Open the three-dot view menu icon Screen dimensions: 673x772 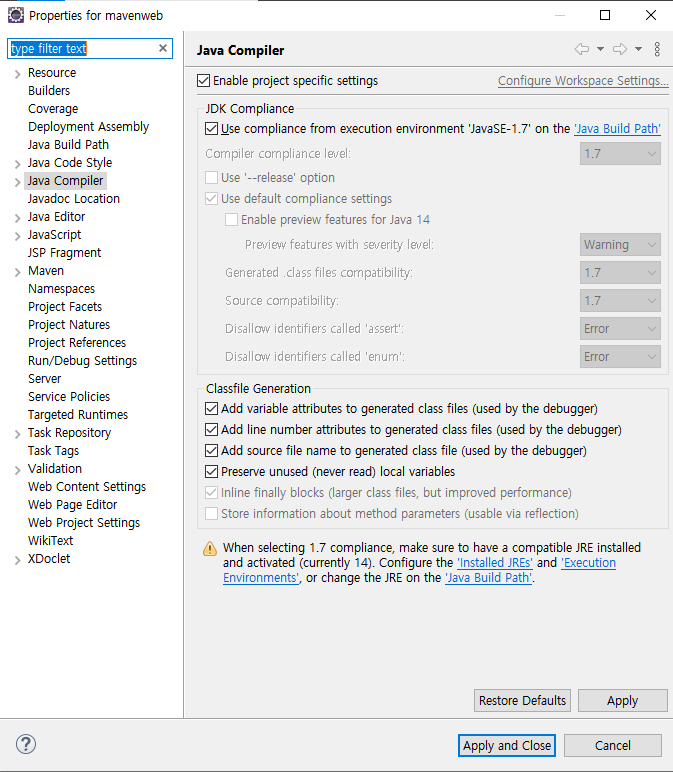[657, 49]
